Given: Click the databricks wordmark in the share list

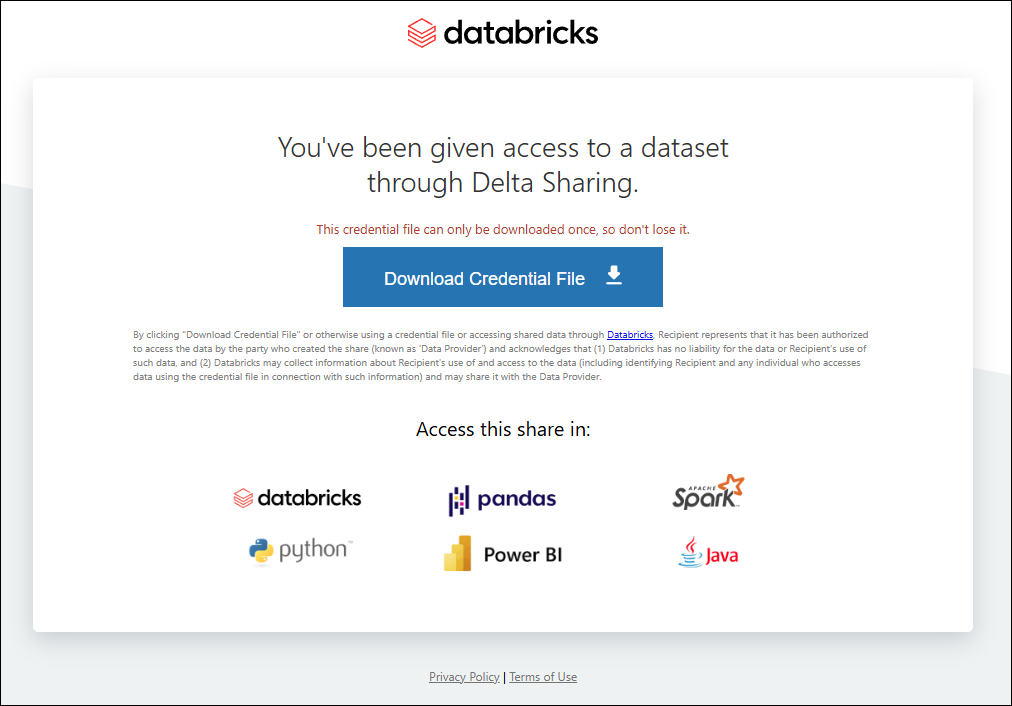Looking at the screenshot, I should (x=309, y=498).
